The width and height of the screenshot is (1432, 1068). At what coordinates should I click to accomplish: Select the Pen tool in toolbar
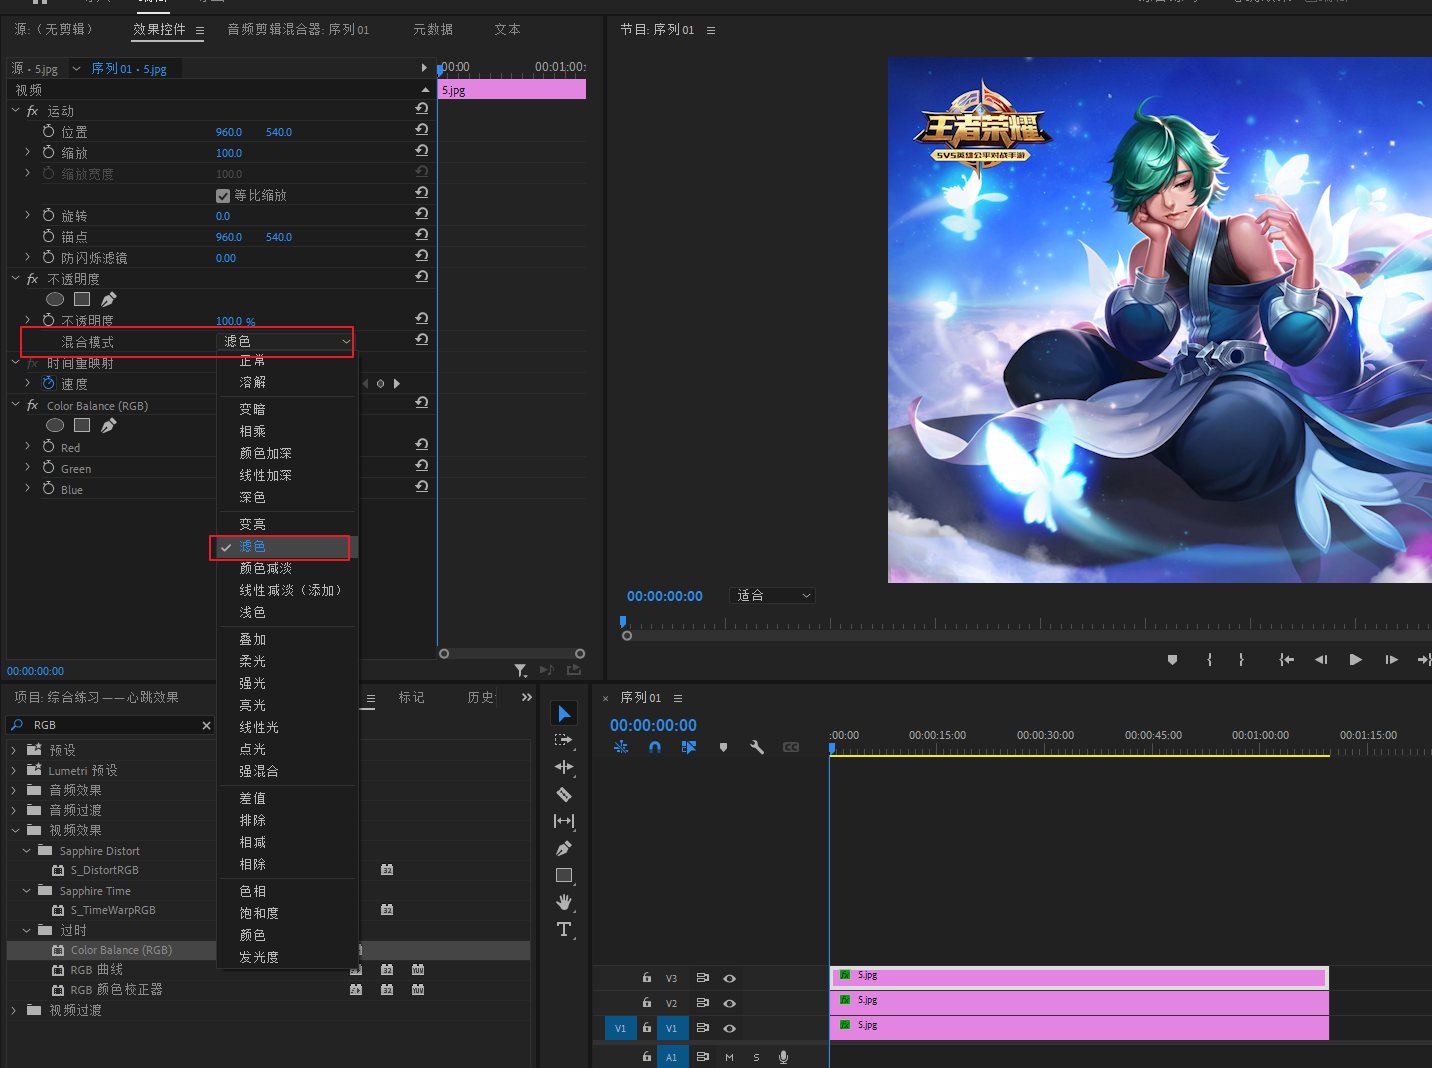coord(564,848)
